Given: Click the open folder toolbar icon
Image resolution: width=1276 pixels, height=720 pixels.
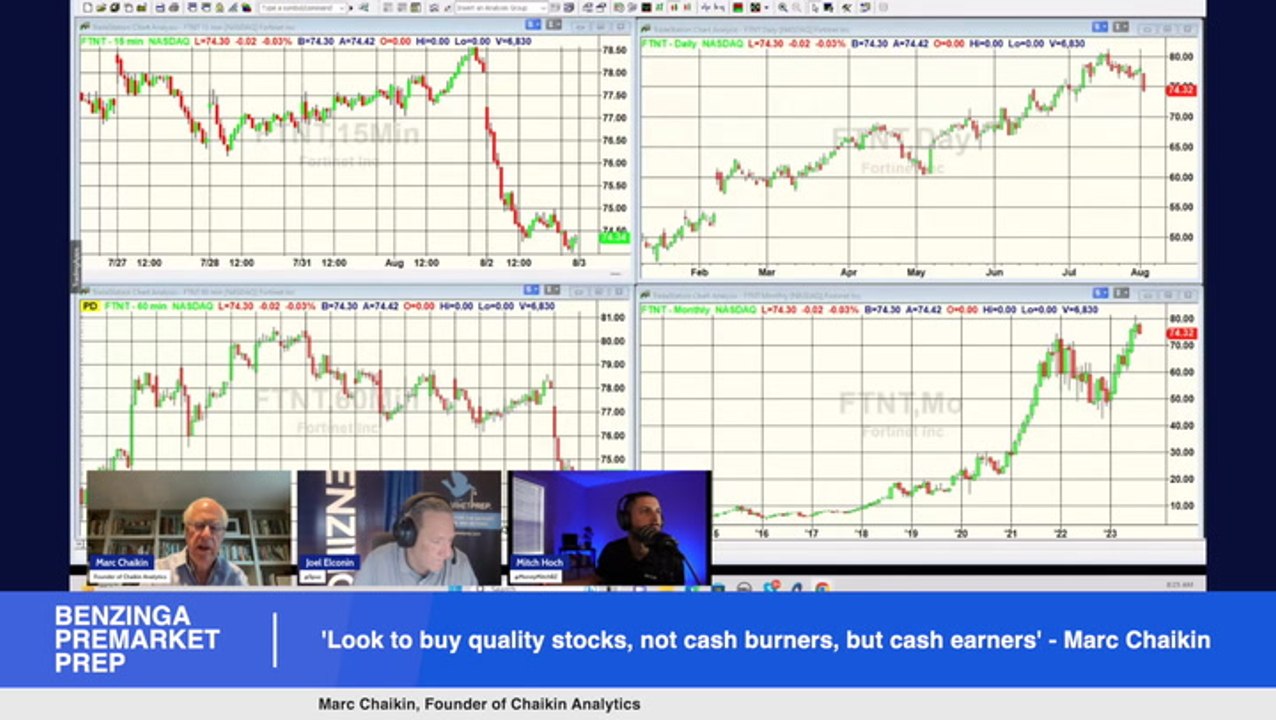Looking at the screenshot, I should pyautogui.click(x=101, y=7).
